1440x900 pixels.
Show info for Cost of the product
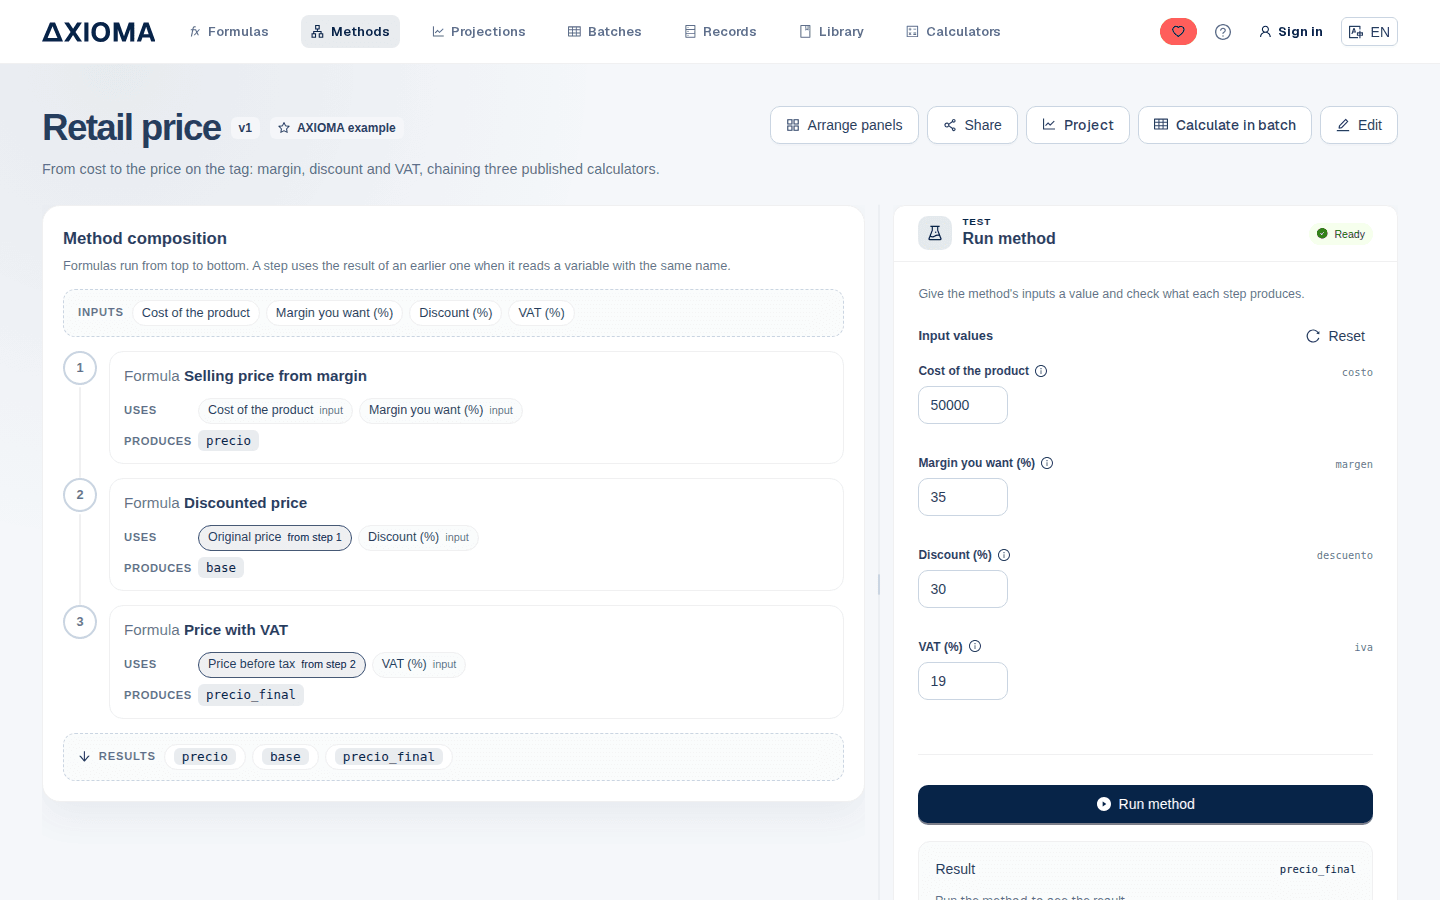point(1041,371)
